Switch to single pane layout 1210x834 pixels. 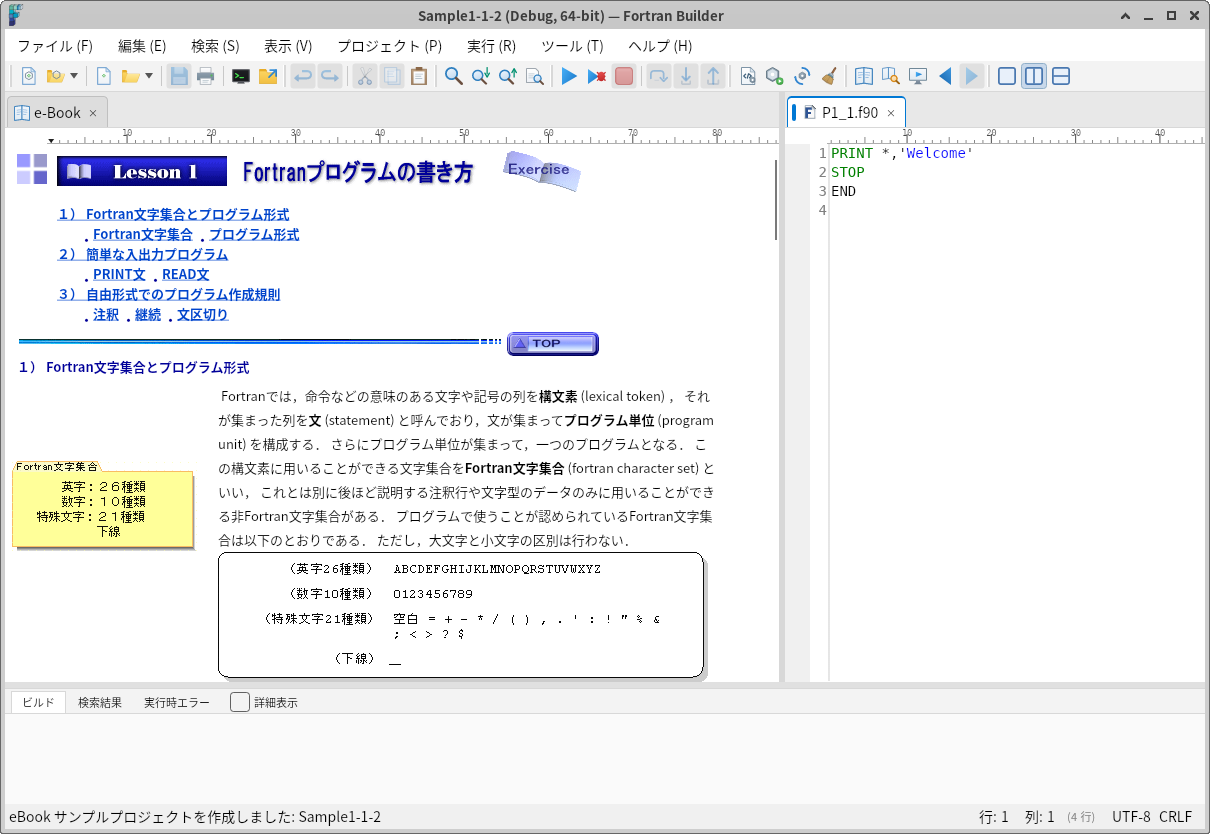pos(1007,76)
